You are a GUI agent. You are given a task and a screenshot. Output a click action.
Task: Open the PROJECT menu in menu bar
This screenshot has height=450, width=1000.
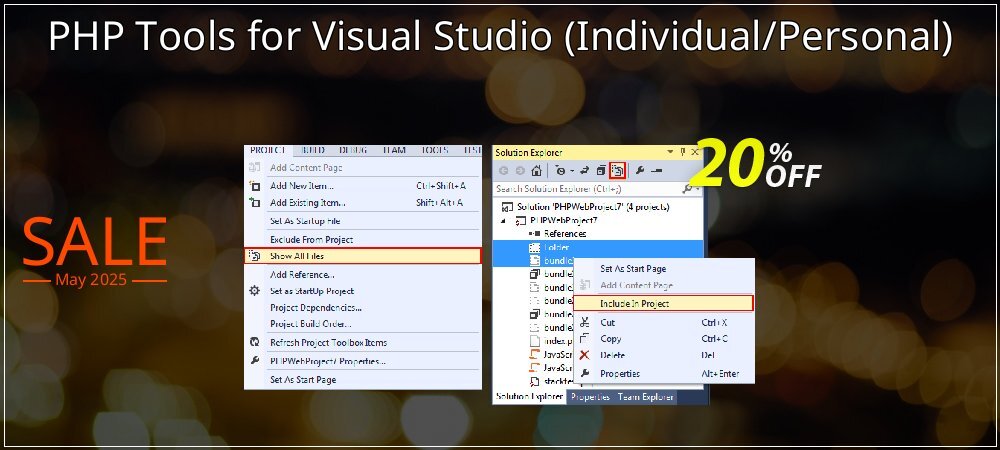(267, 150)
